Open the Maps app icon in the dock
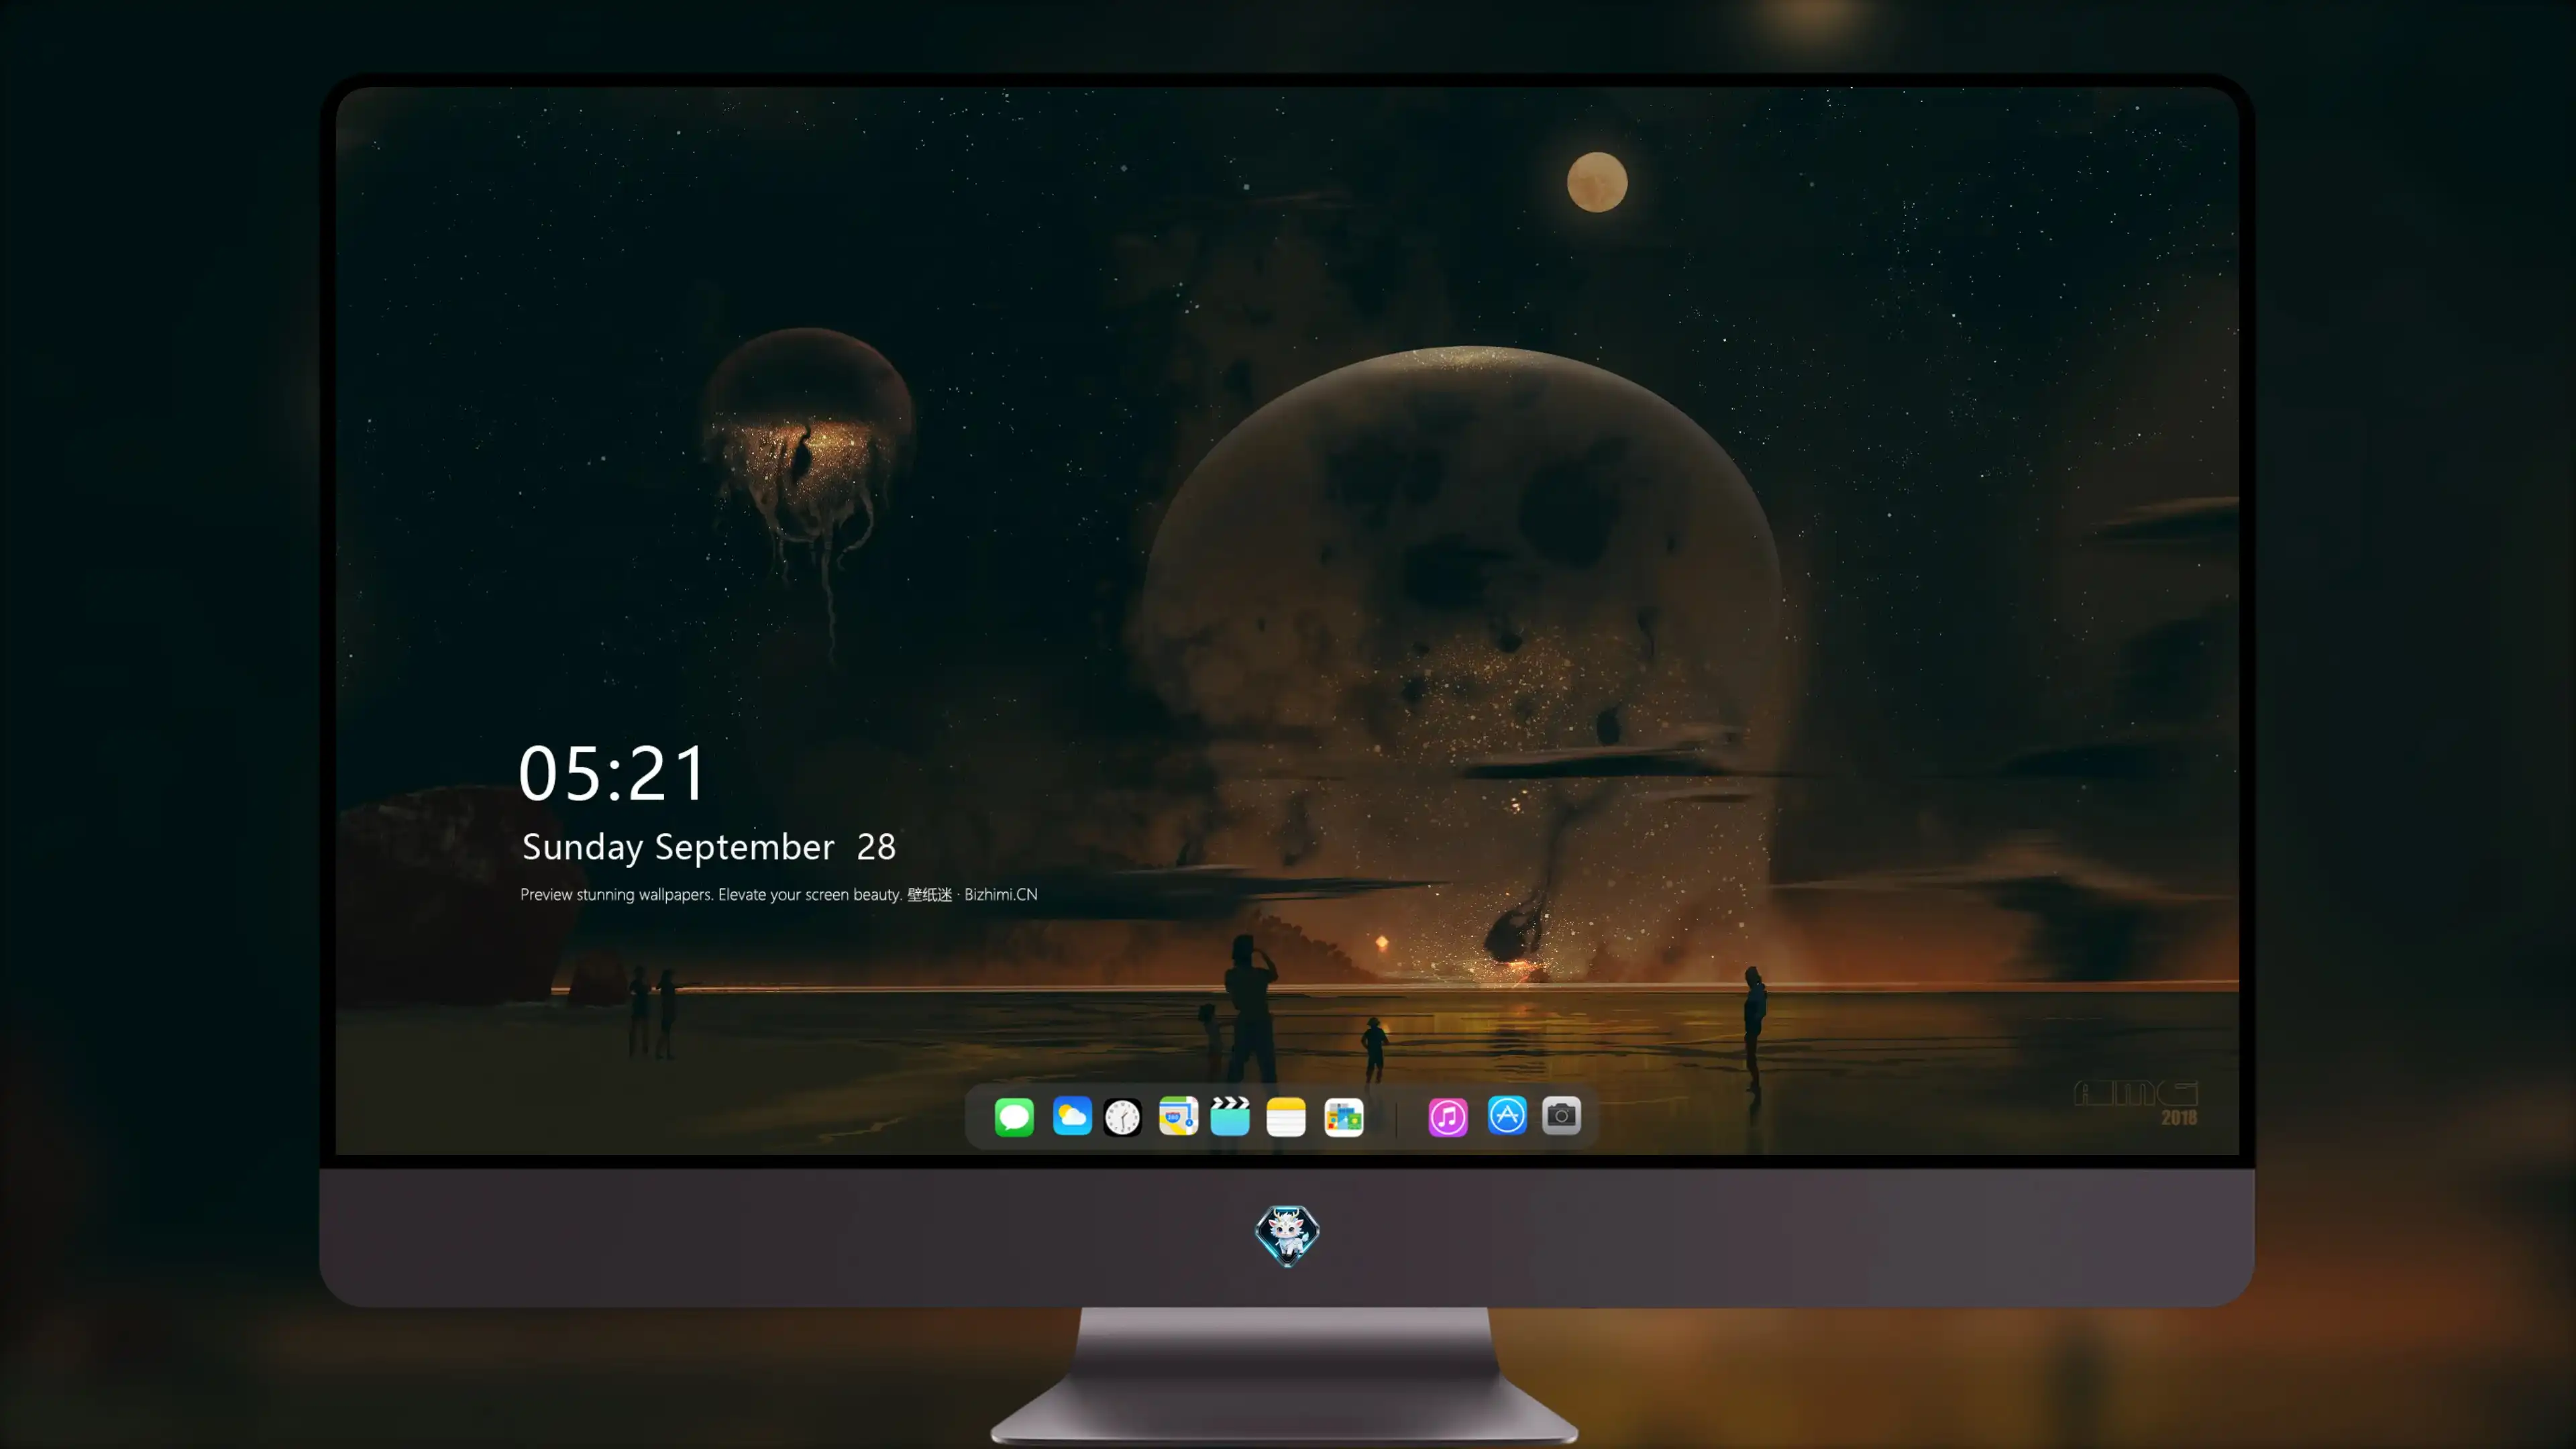This screenshot has height=1449, width=2576. point(1178,1117)
